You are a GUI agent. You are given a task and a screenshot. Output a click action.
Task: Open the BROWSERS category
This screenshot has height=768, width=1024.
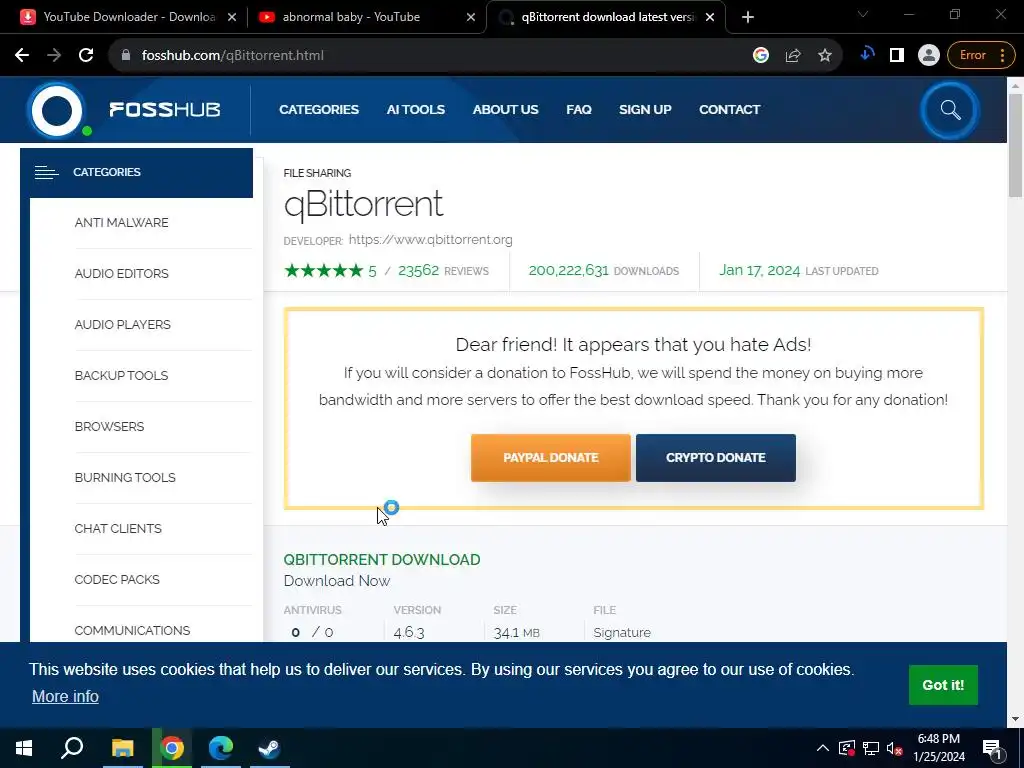click(109, 426)
